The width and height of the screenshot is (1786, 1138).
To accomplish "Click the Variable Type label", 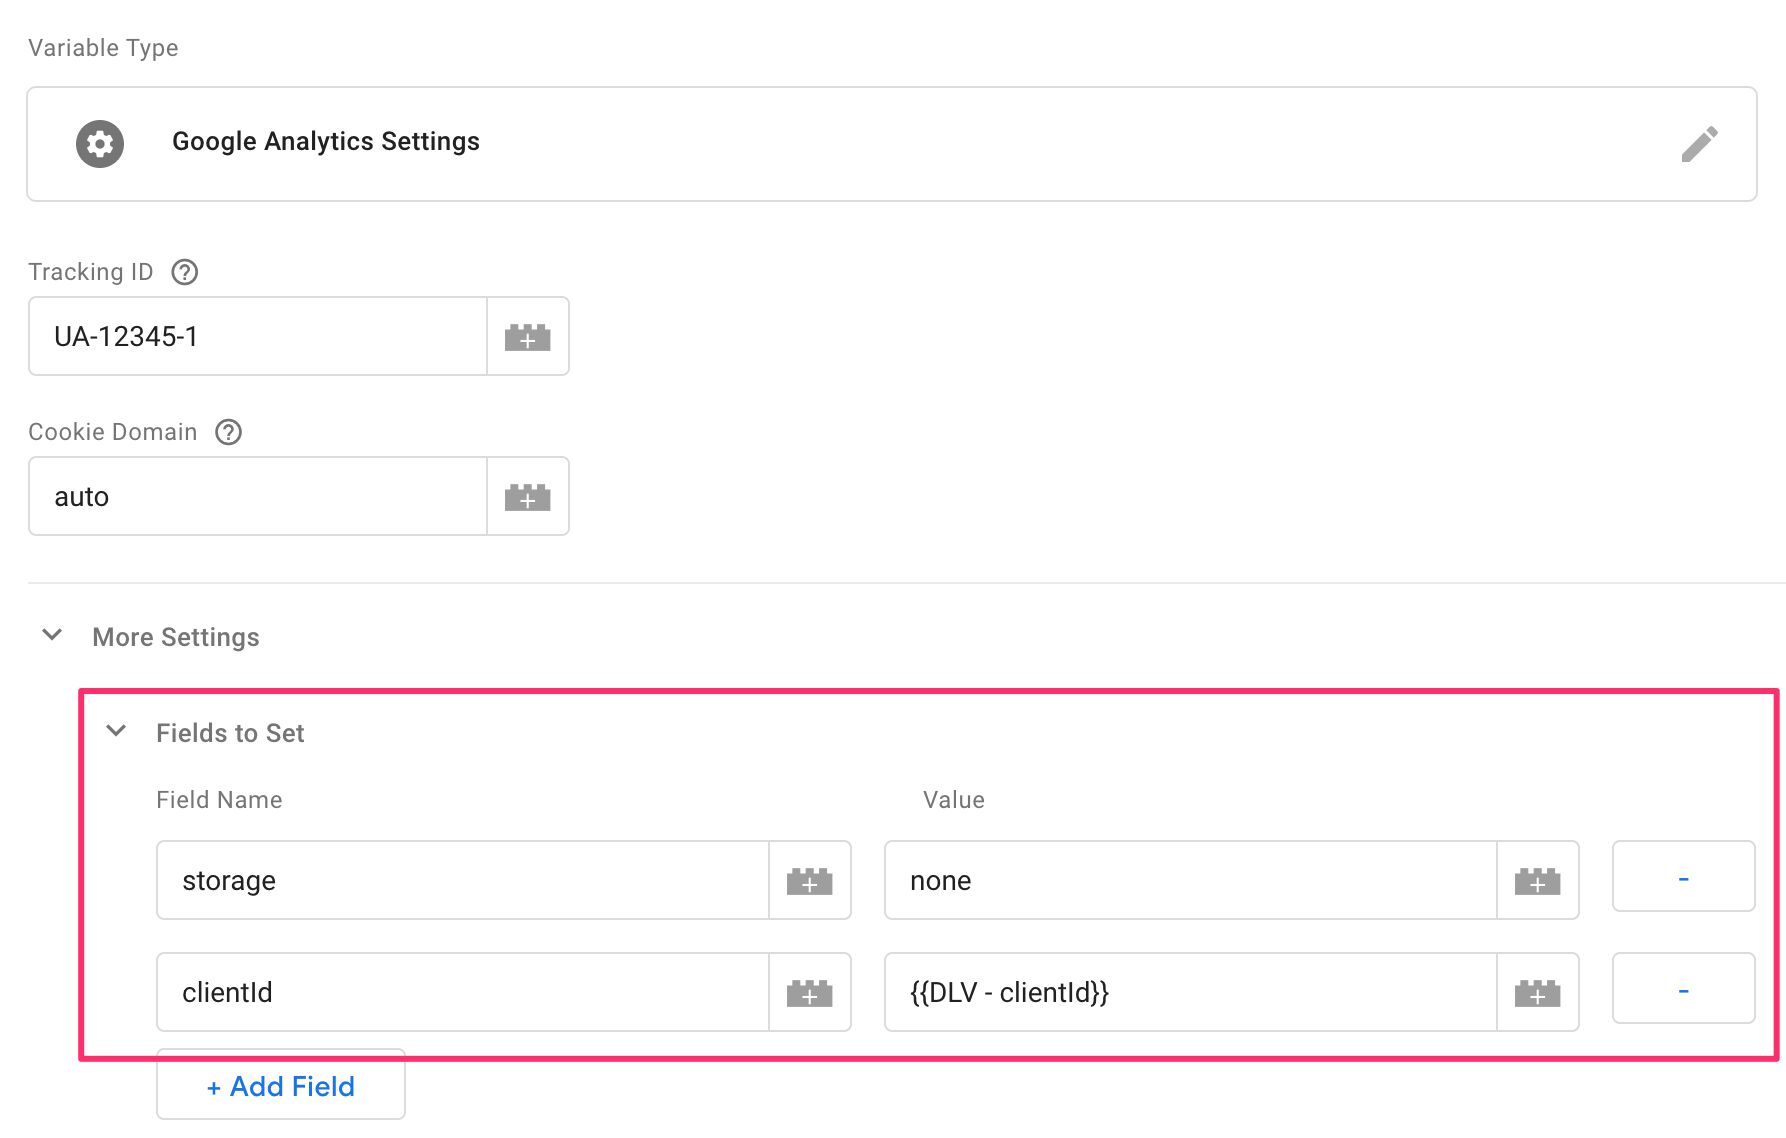I will pyautogui.click(x=103, y=48).
